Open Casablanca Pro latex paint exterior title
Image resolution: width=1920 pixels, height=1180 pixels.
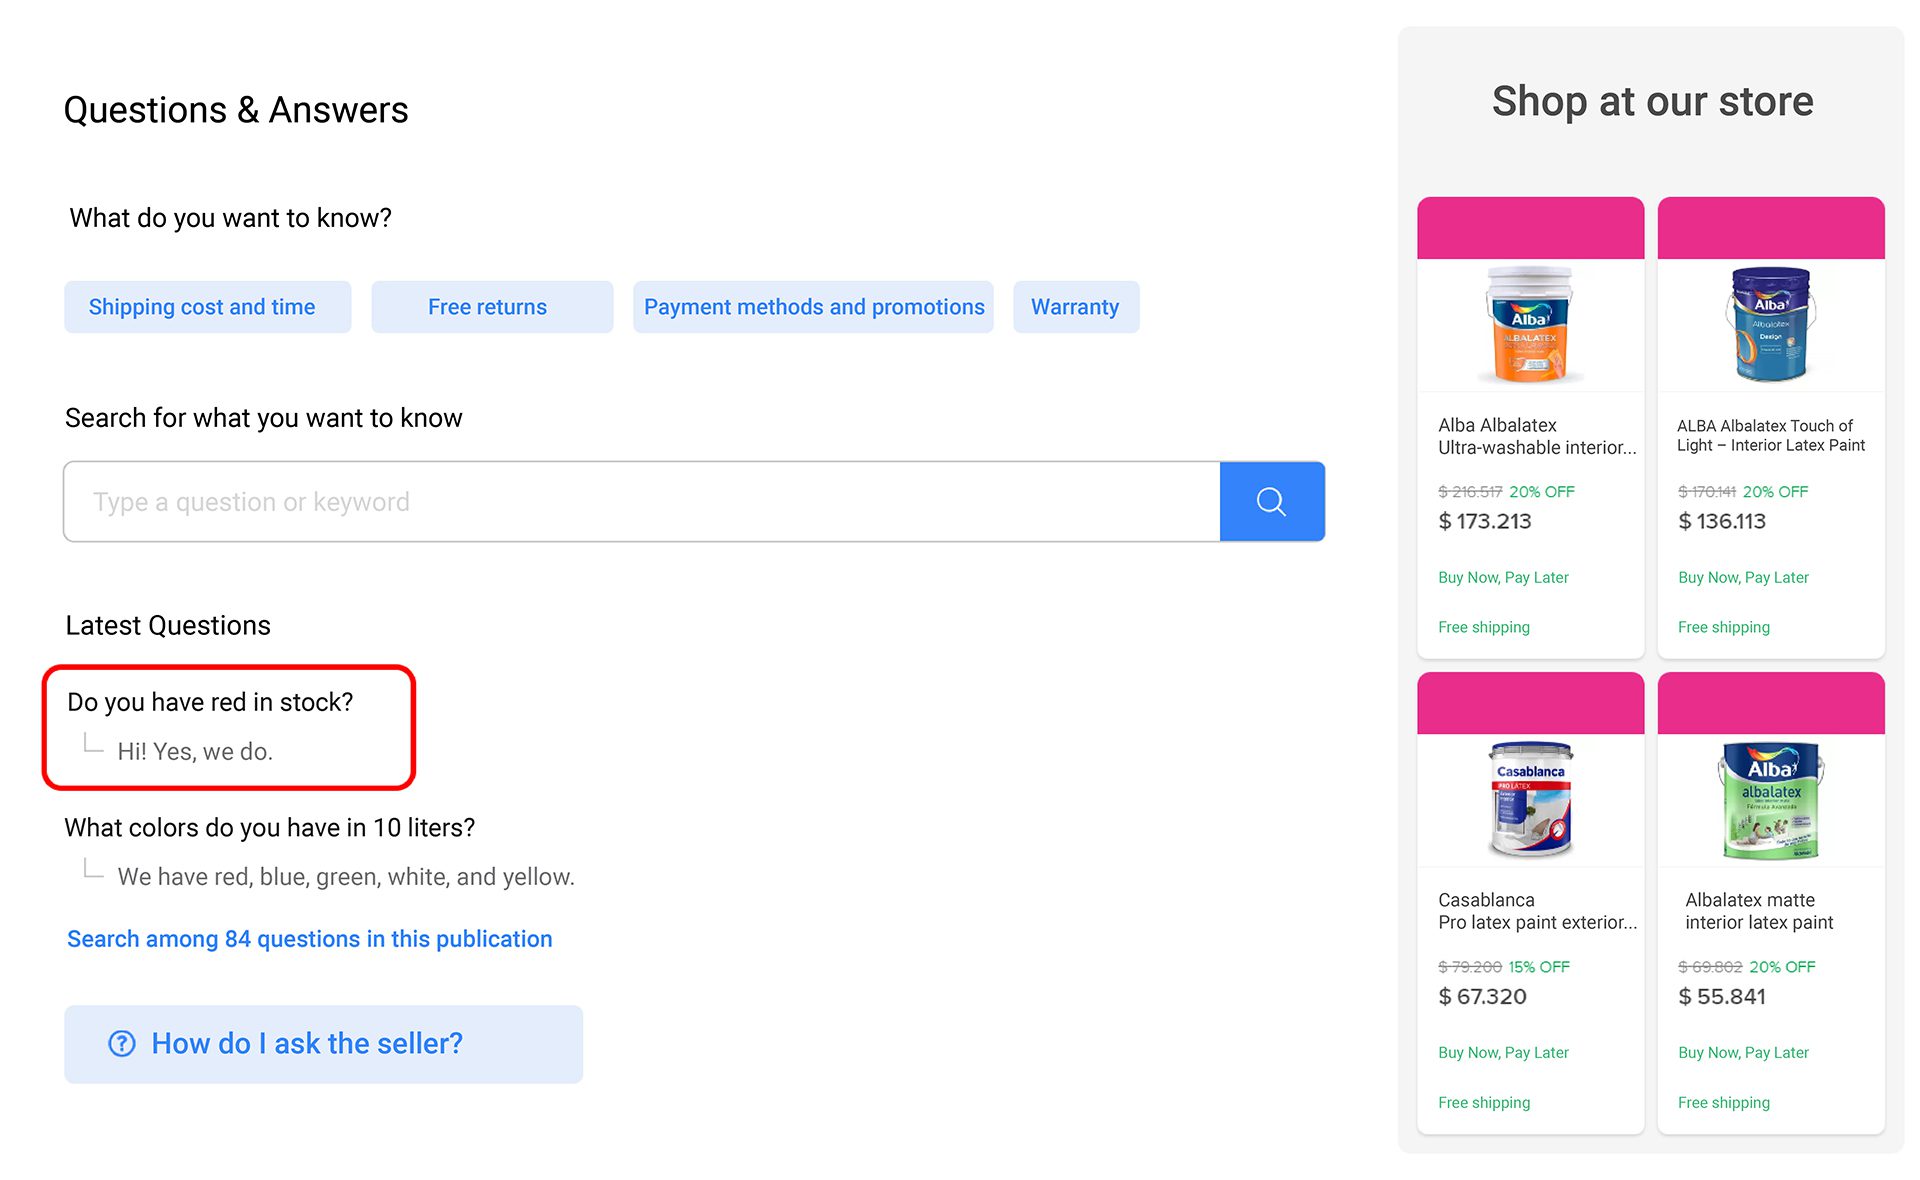1536,911
